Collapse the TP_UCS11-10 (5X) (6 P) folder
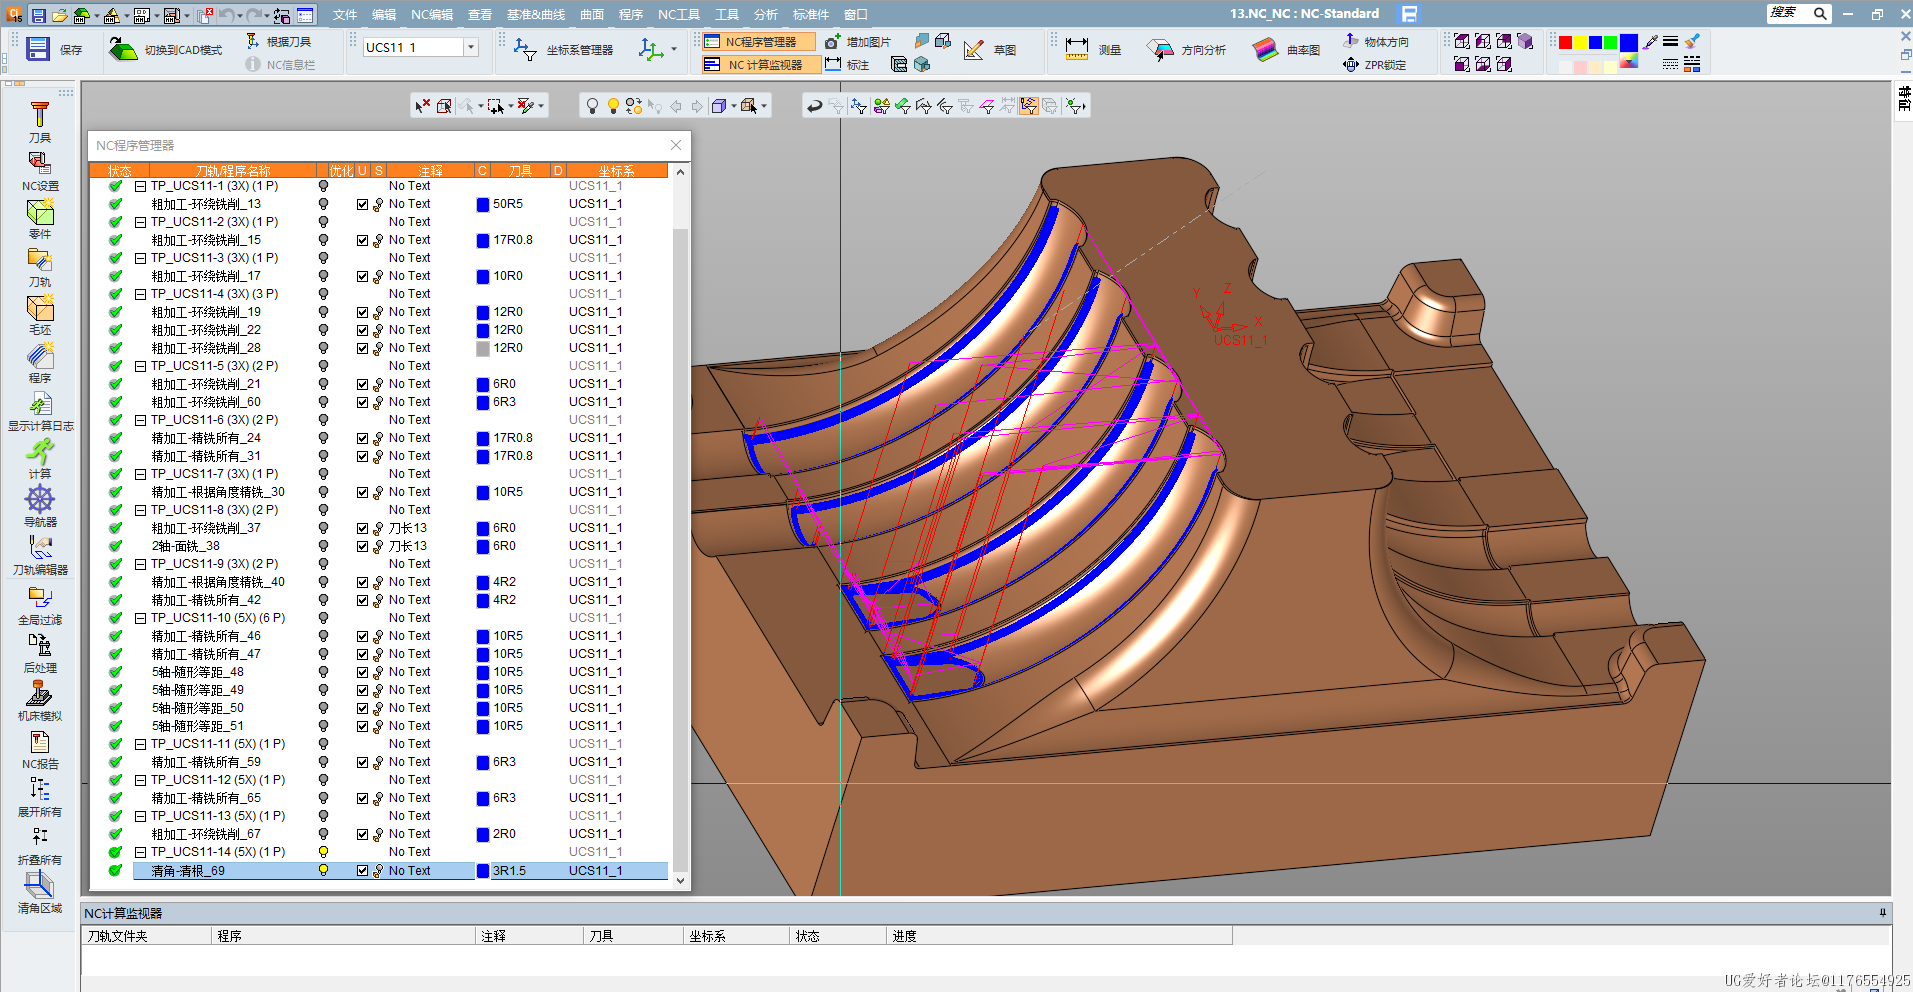Image resolution: width=1913 pixels, height=992 pixels. (141, 618)
